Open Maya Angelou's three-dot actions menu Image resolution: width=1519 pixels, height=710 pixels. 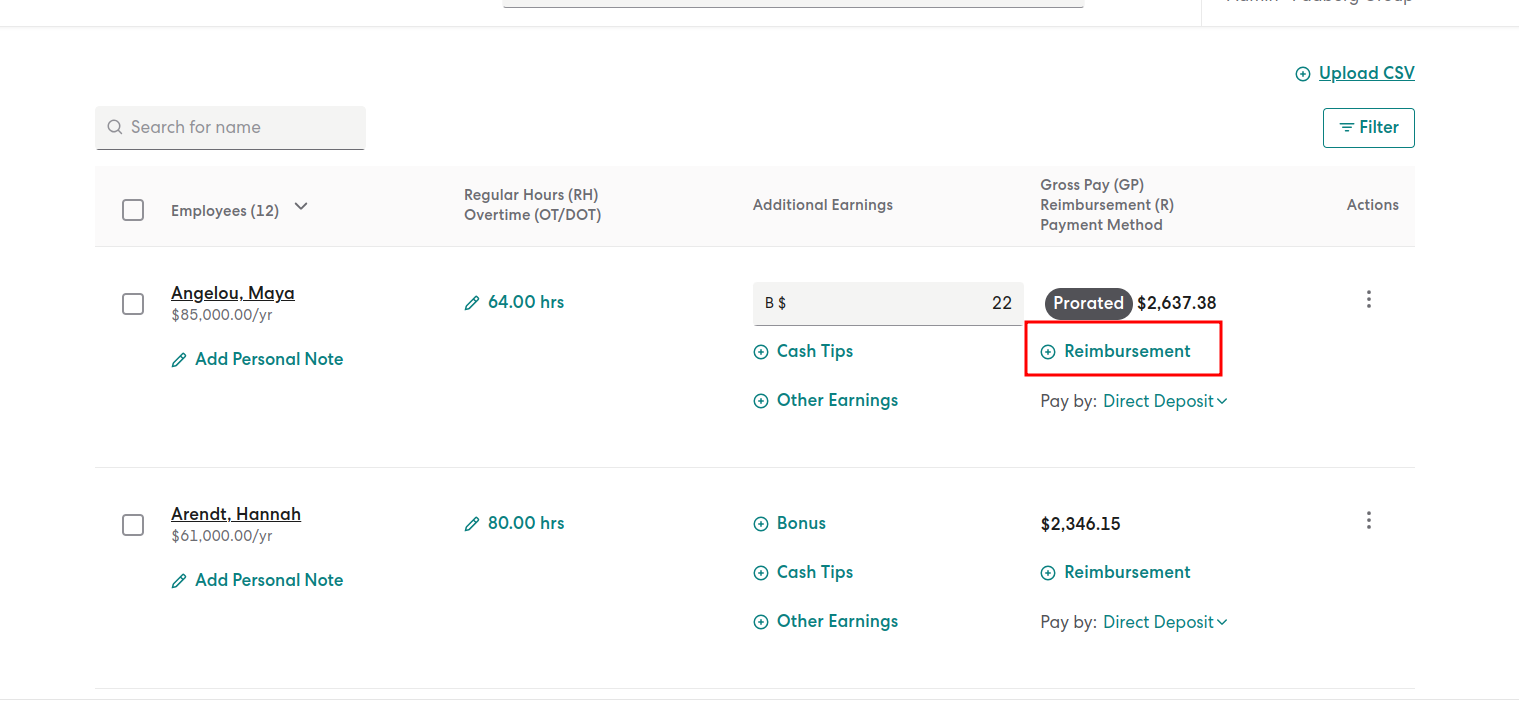(x=1368, y=299)
